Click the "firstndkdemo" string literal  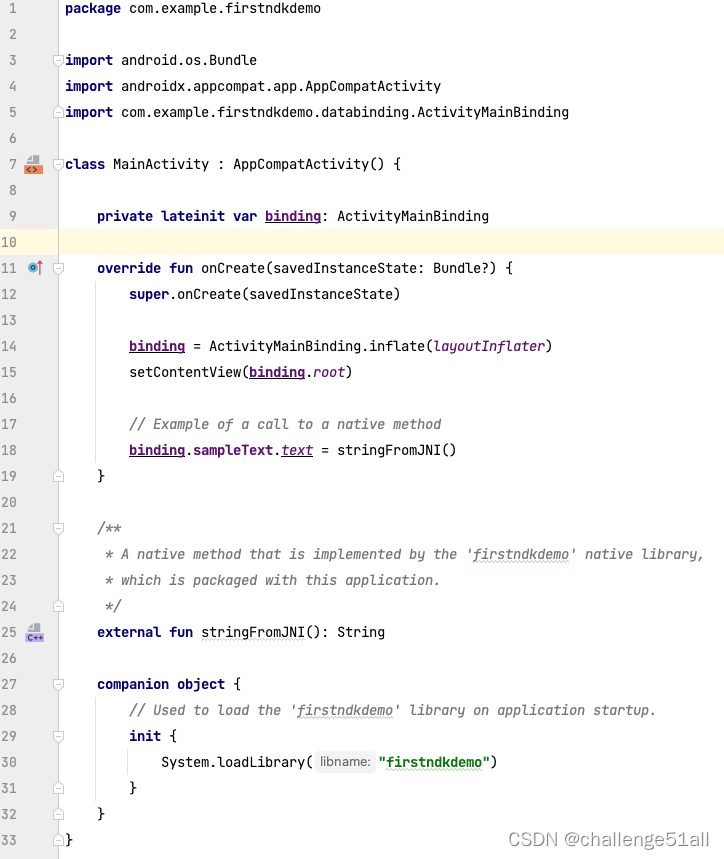(x=433, y=762)
